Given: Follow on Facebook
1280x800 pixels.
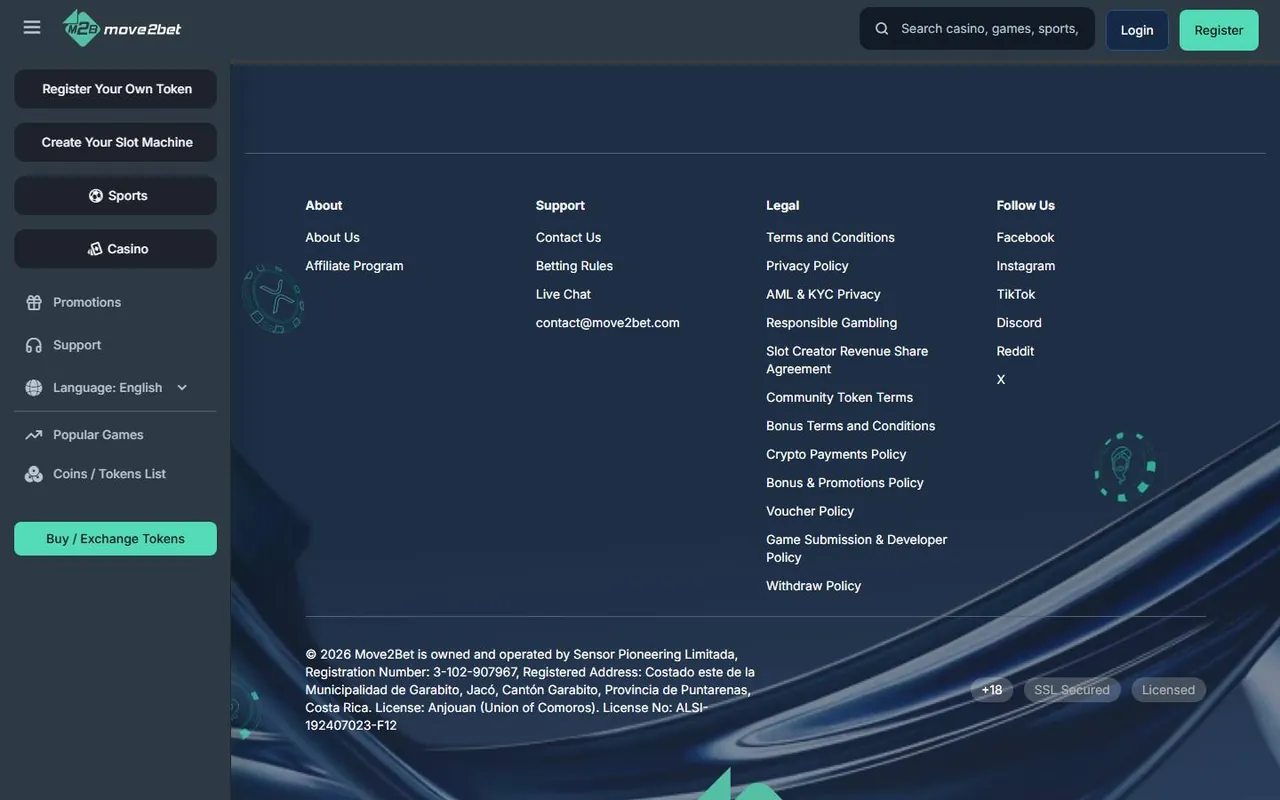Looking at the screenshot, I should pos(1025,238).
